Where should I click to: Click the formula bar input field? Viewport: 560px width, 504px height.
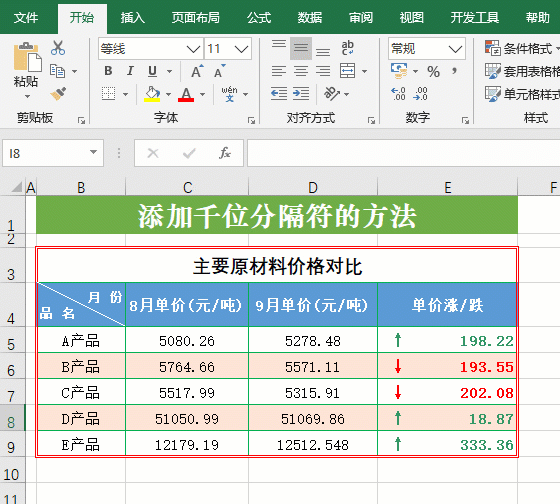click(404, 153)
